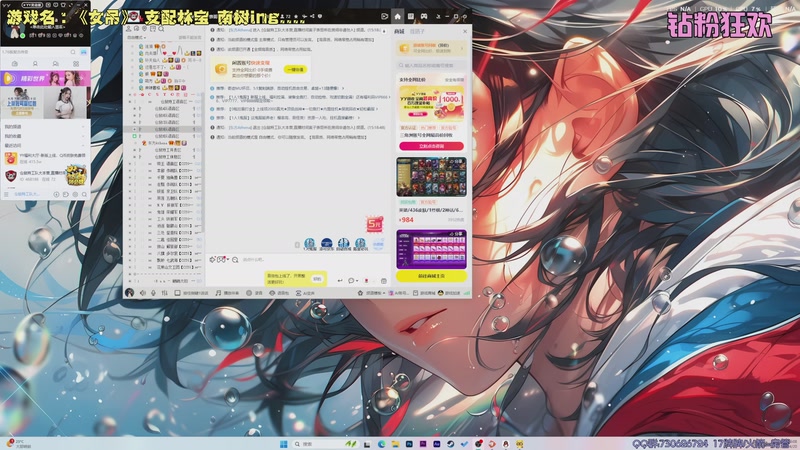Screen dimensions: 800x450
Task: Click the 东方Athena link in the first chat notice
Action: pyautogui.click(x=240, y=30)
